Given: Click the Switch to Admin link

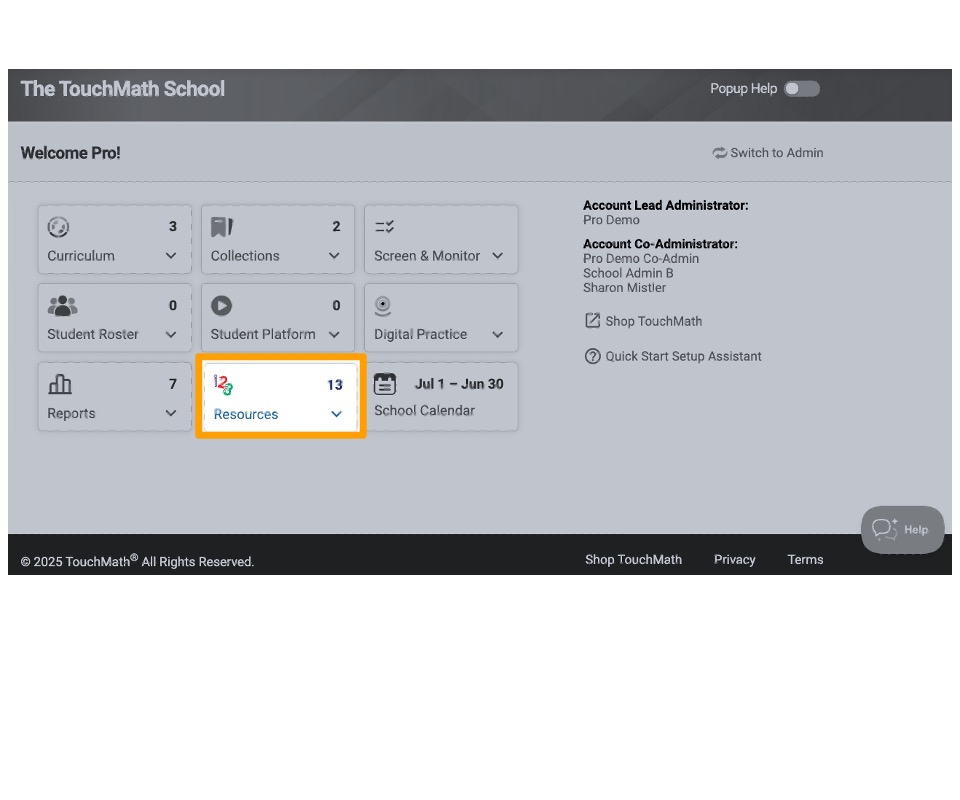Looking at the screenshot, I should click(x=776, y=153).
